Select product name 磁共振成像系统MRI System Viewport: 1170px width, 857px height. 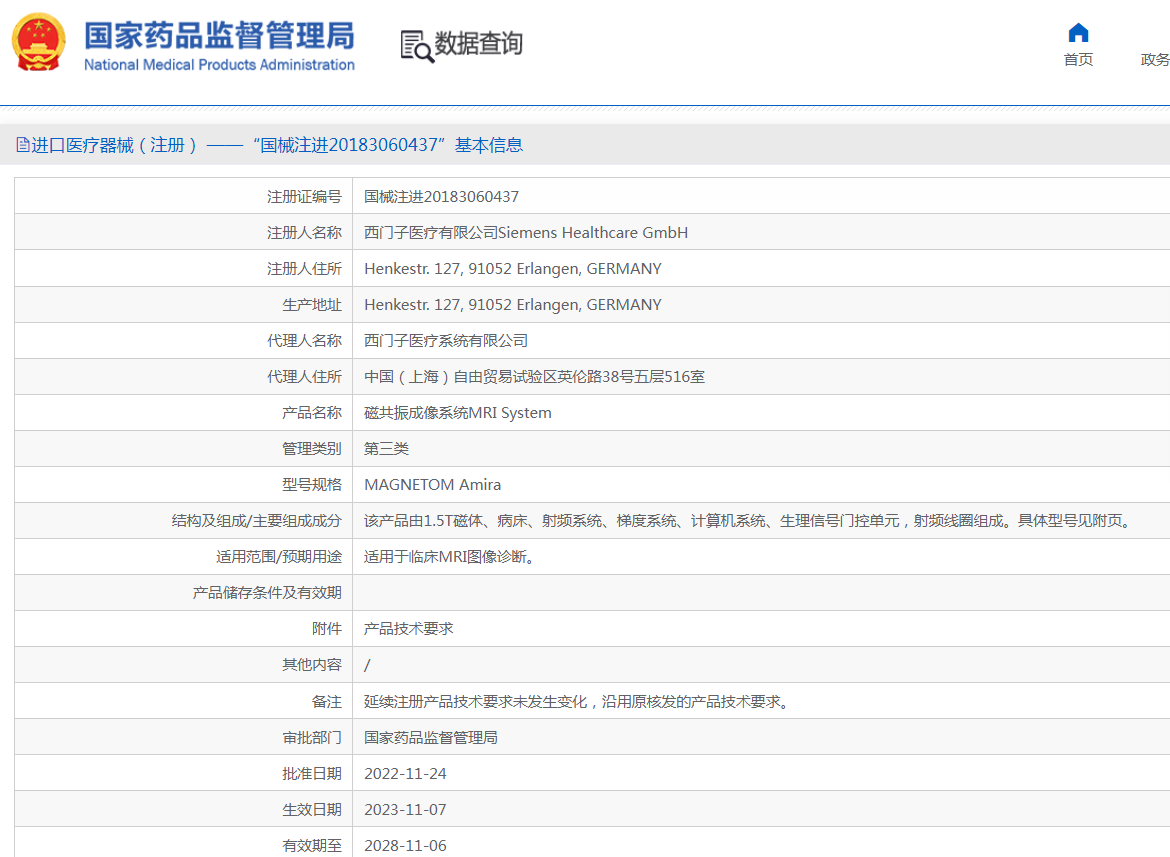point(457,412)
